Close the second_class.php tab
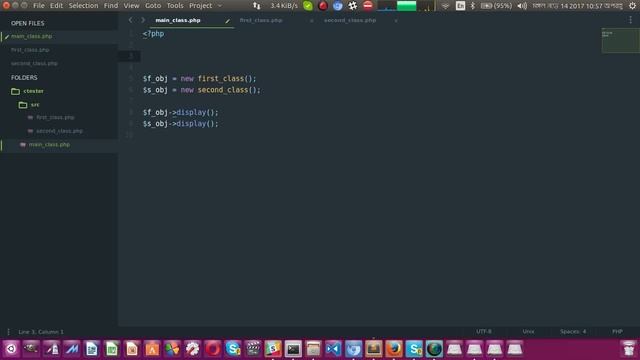640x360 pixels. [396, 20]
